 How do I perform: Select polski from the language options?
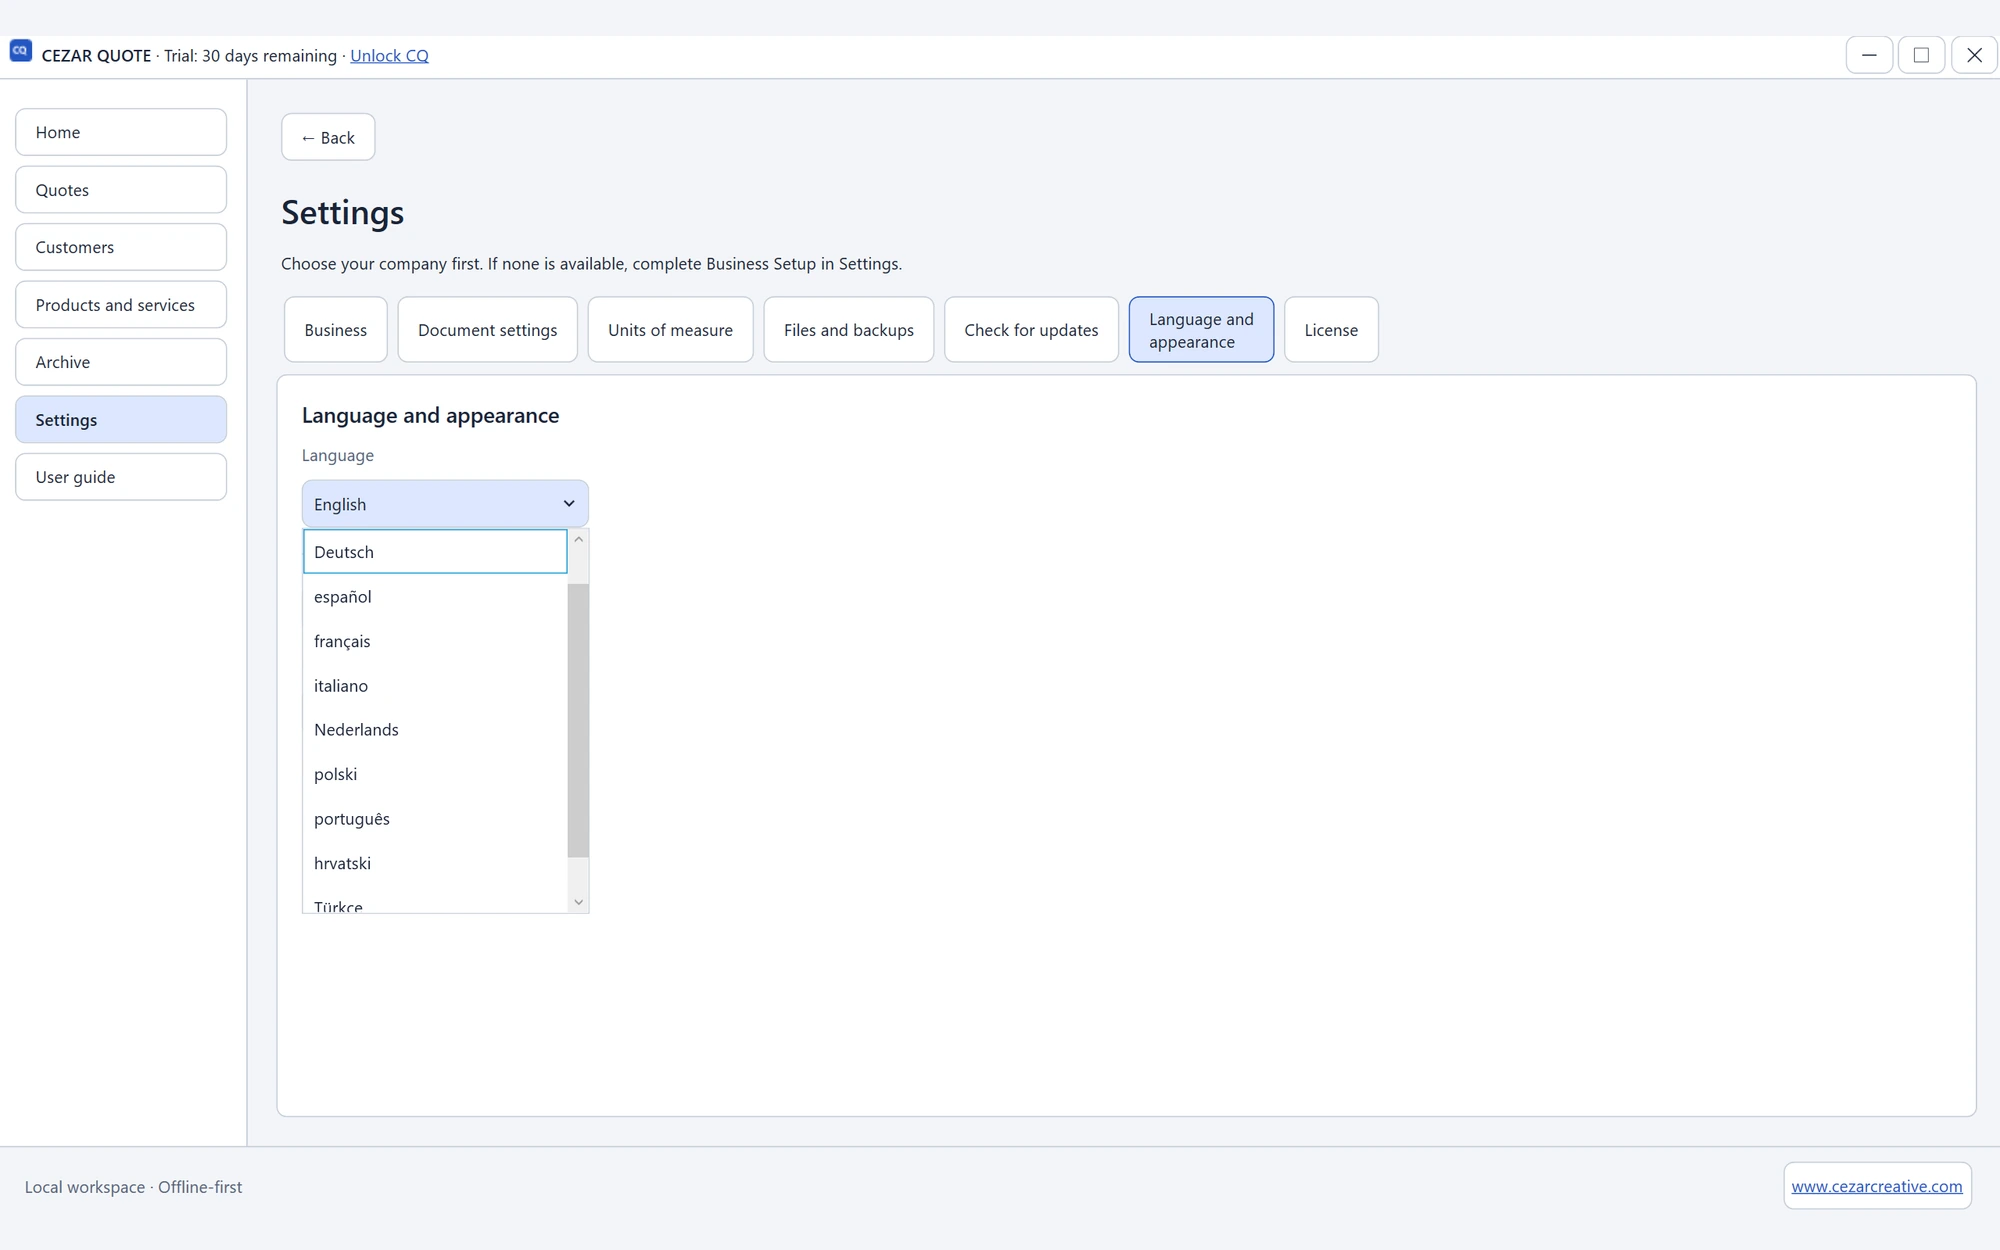pos(435,774)
